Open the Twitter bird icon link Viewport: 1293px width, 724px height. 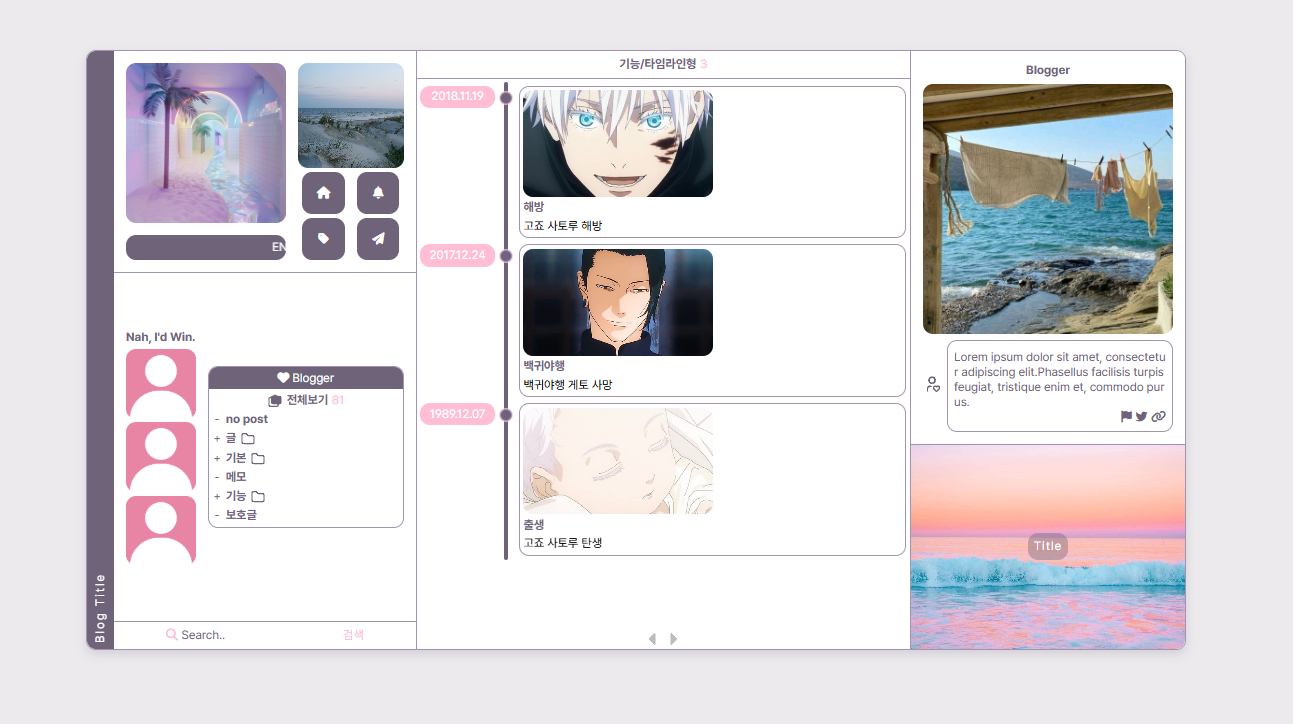coord(1142,416)
